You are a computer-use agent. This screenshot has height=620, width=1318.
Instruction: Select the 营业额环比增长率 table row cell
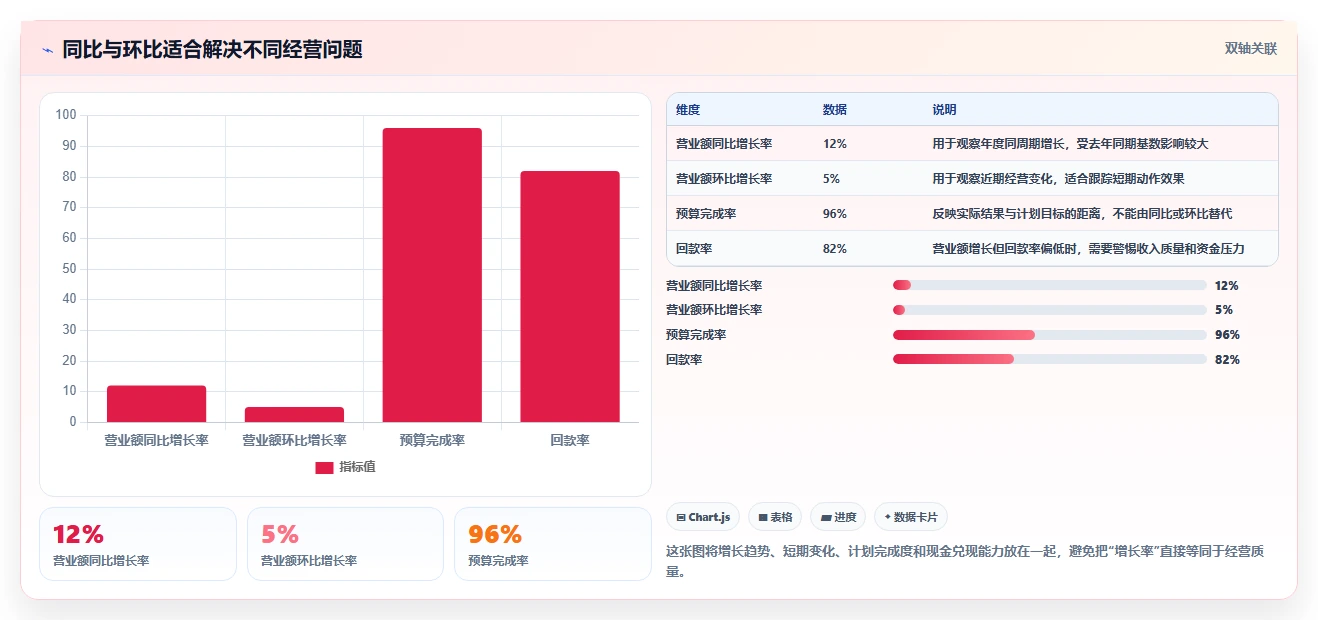[x=724, y=179]
